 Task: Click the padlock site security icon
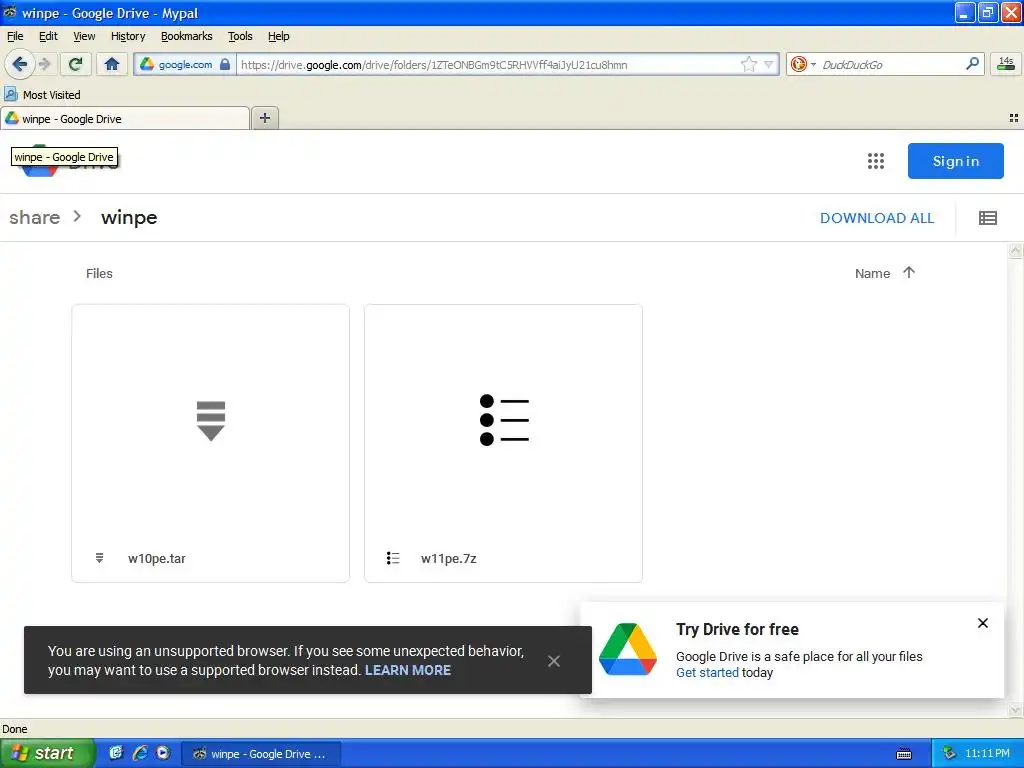click(x=225, y=64)
